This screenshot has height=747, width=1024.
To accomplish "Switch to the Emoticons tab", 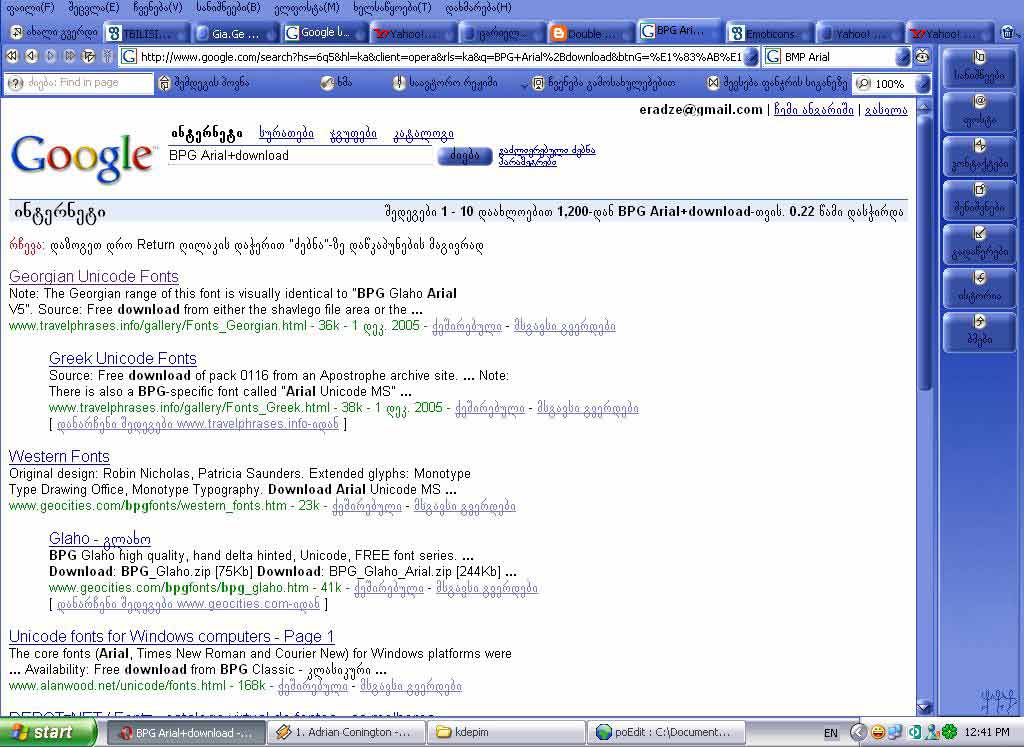I will (x=769, y=33).
